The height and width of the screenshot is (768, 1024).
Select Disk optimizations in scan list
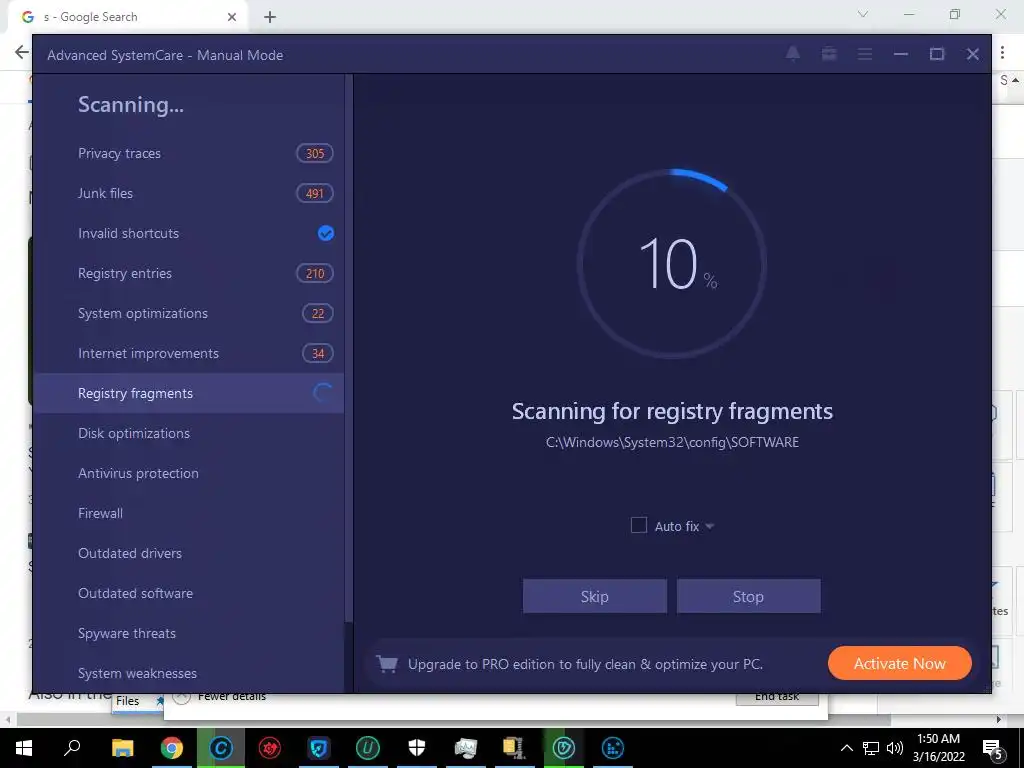point(188,433)
